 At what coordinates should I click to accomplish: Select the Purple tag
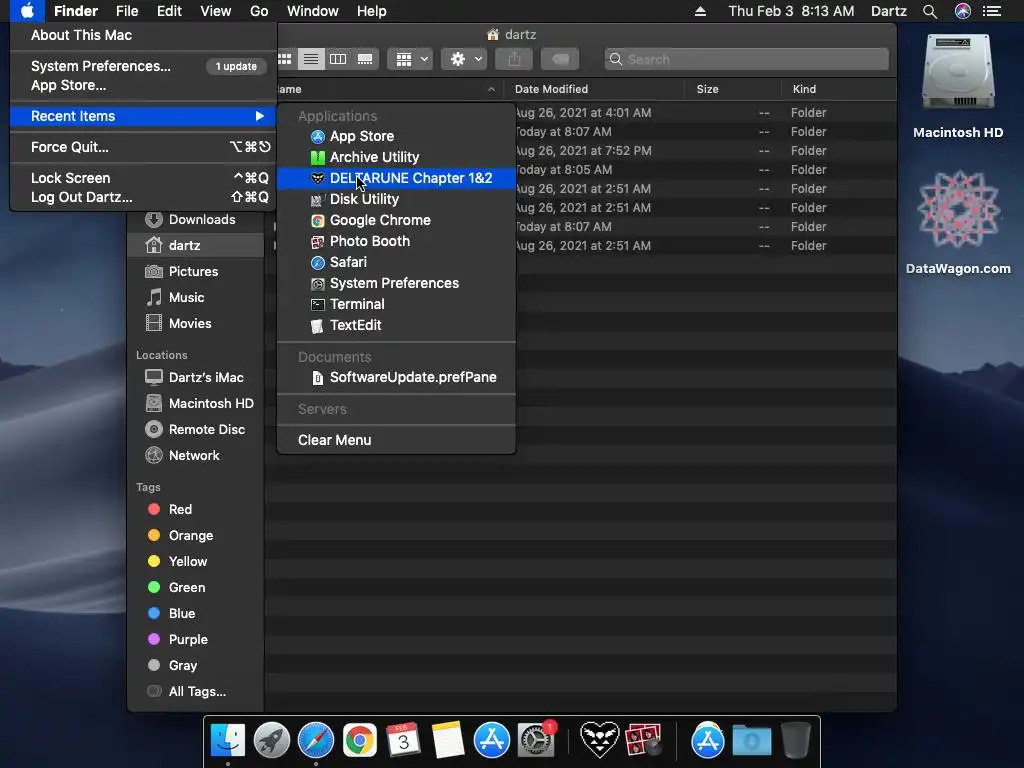click(x=197, y=639)
